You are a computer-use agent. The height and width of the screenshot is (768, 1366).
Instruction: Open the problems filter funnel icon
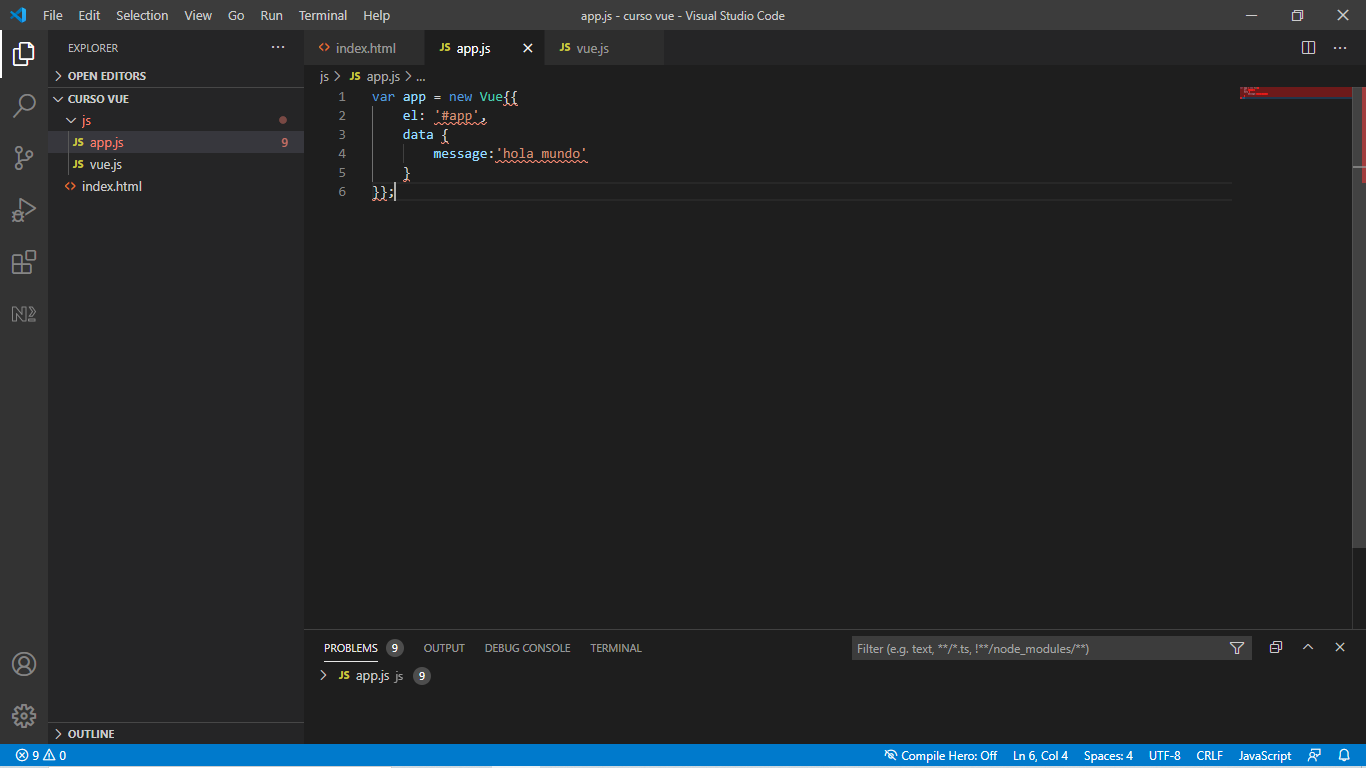pos(1237,648)
